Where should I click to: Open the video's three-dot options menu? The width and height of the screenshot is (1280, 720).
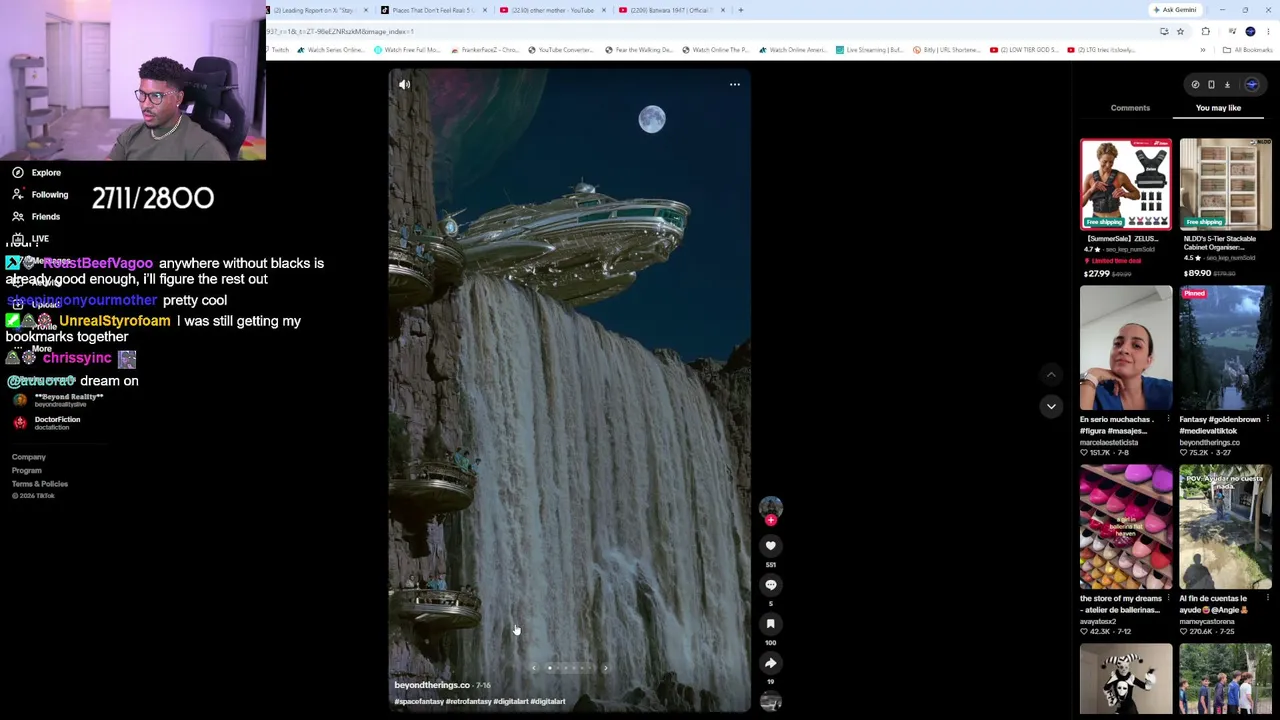(735, 85)
